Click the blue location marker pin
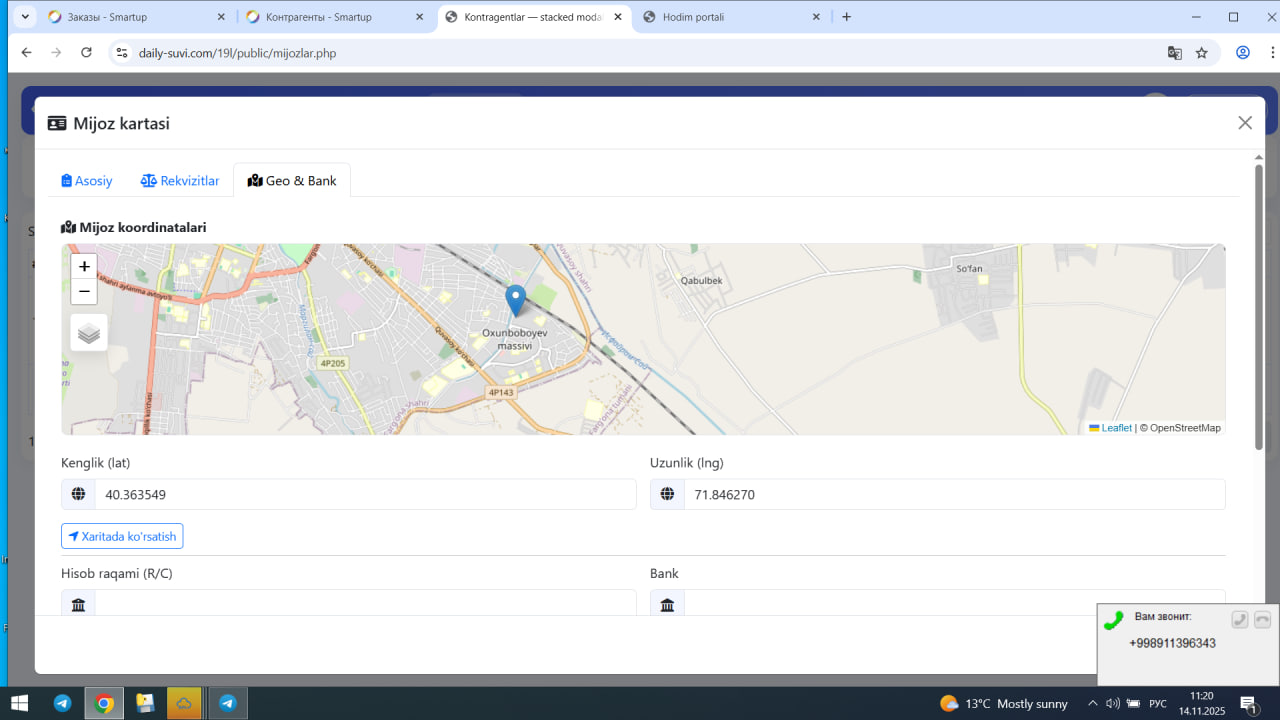Image resolution: width=1280 pixels, height=720 pixels. [515, 300]
